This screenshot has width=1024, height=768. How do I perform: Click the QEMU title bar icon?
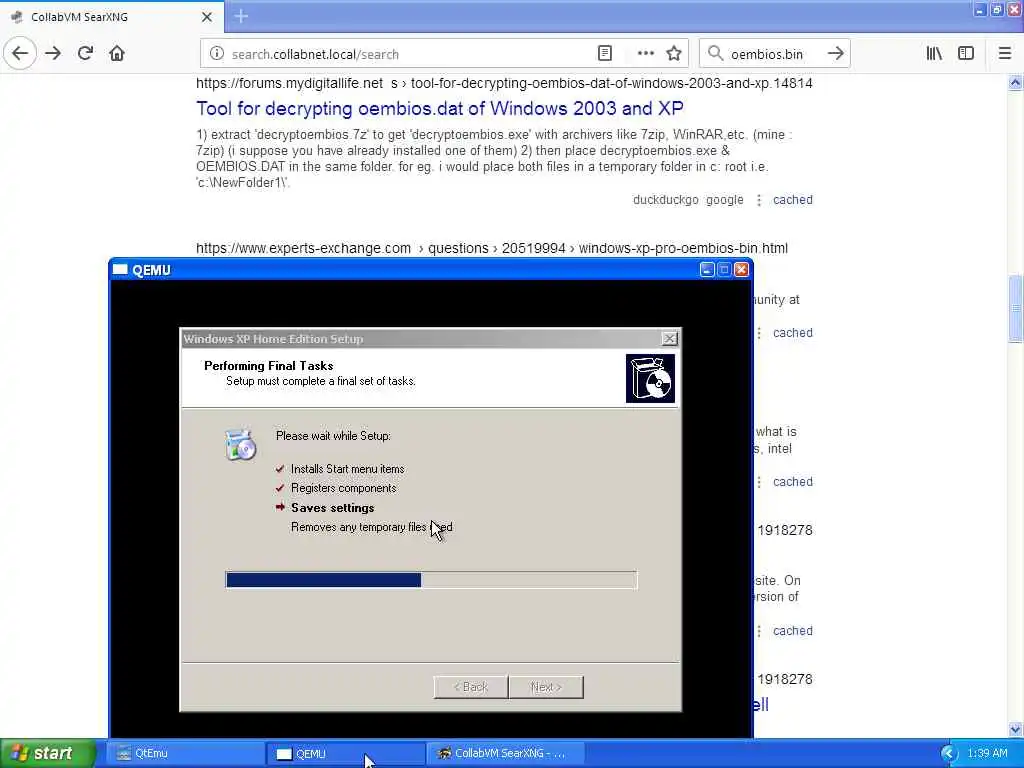[x=120, y=270]
